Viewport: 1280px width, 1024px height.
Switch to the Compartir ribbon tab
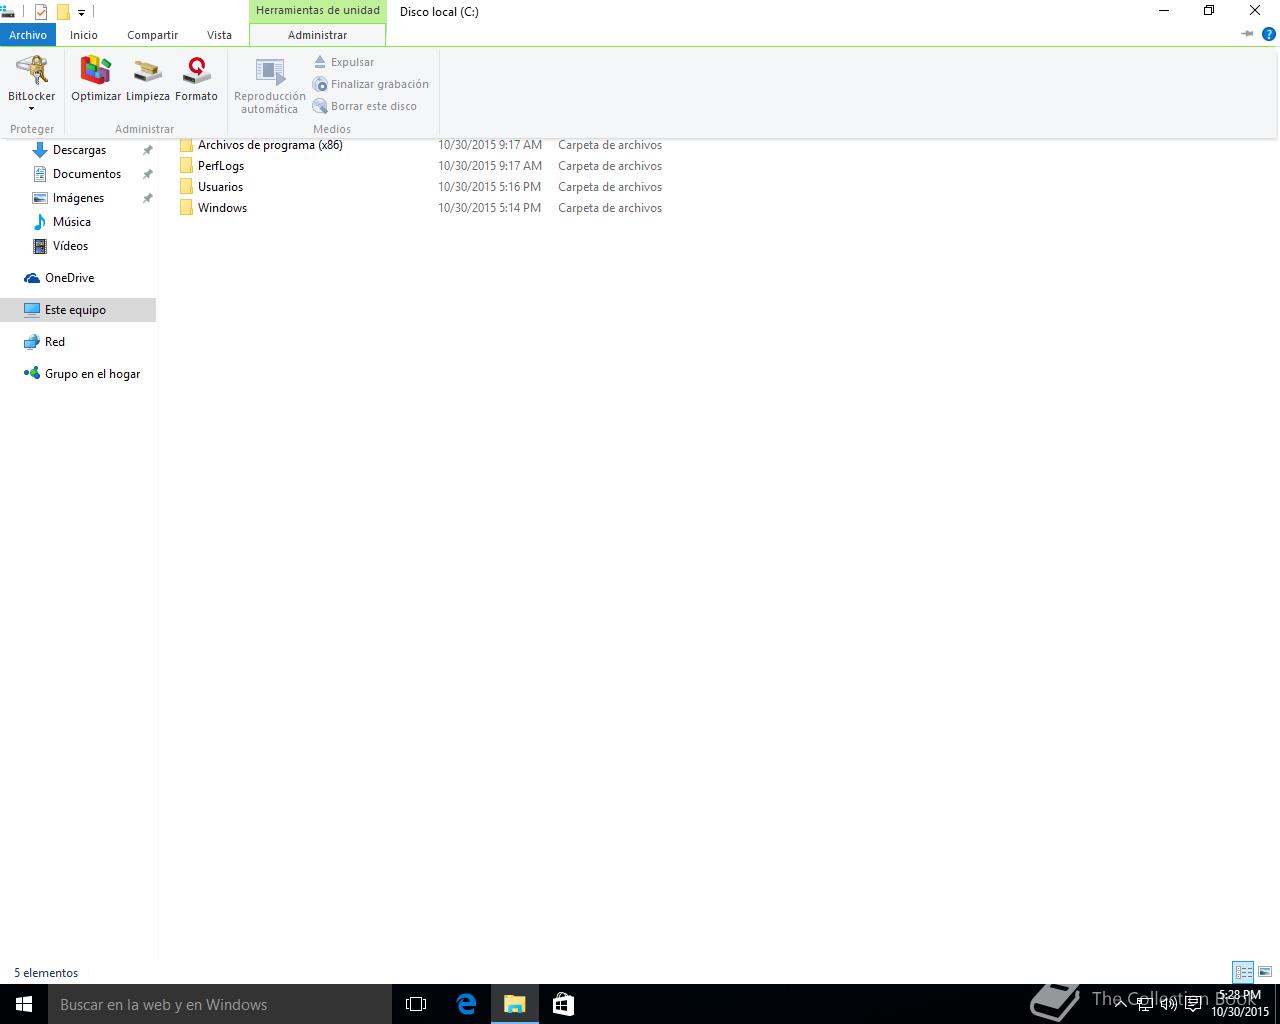(x=152, y=35)
